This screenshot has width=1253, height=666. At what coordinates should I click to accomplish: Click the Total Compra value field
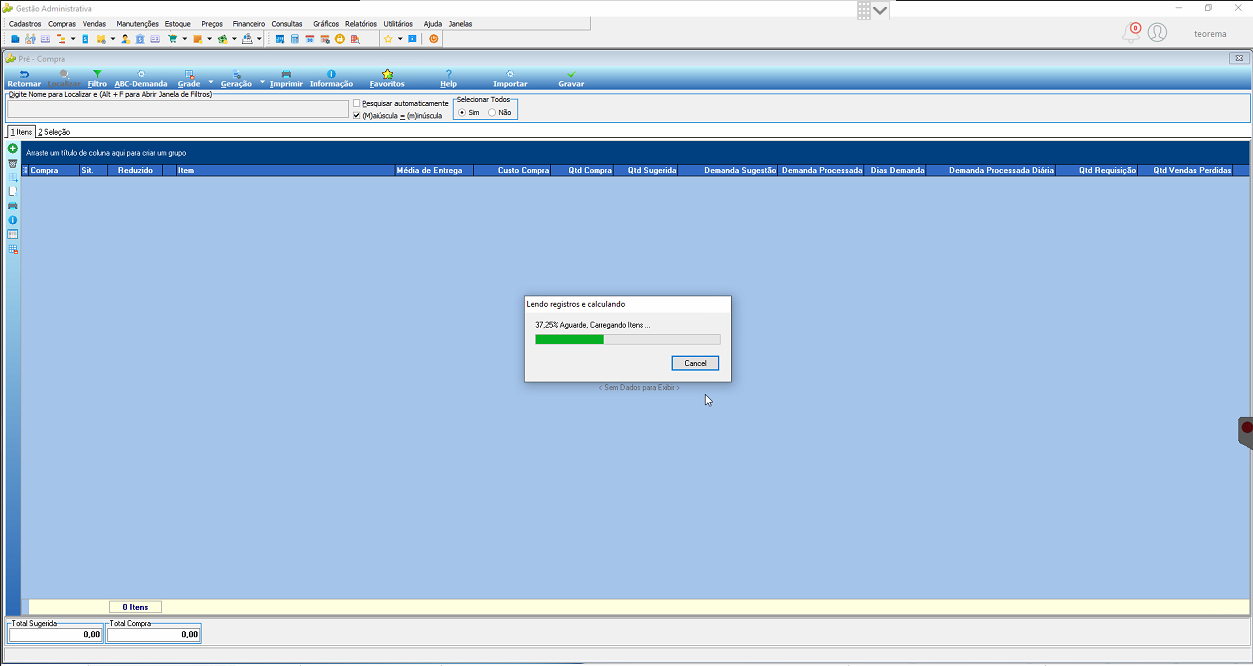coord(153,634)
